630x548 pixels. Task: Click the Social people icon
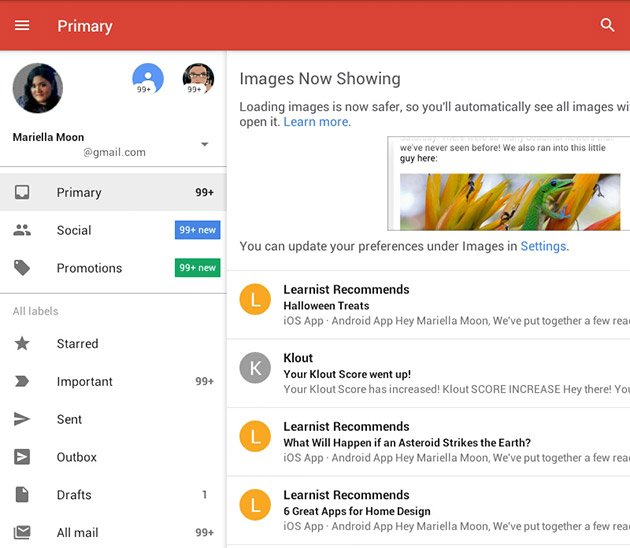coord(22,230)
